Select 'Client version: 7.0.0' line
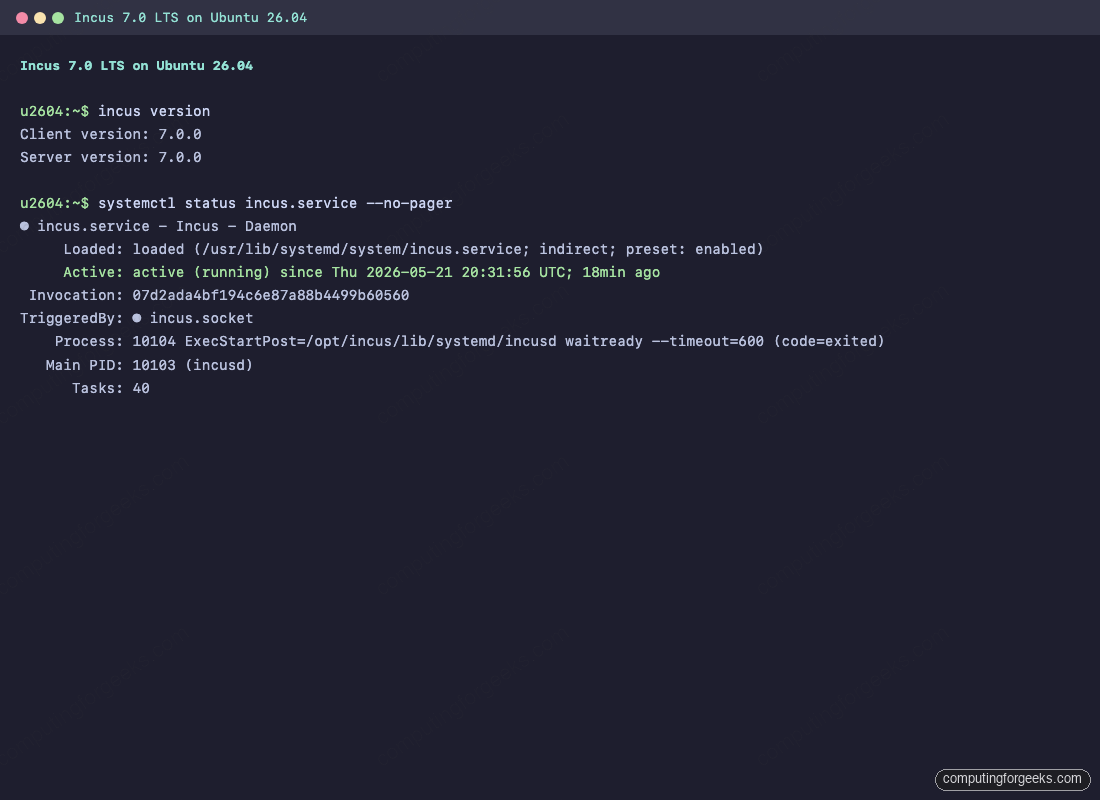 (x=111, y=134)
